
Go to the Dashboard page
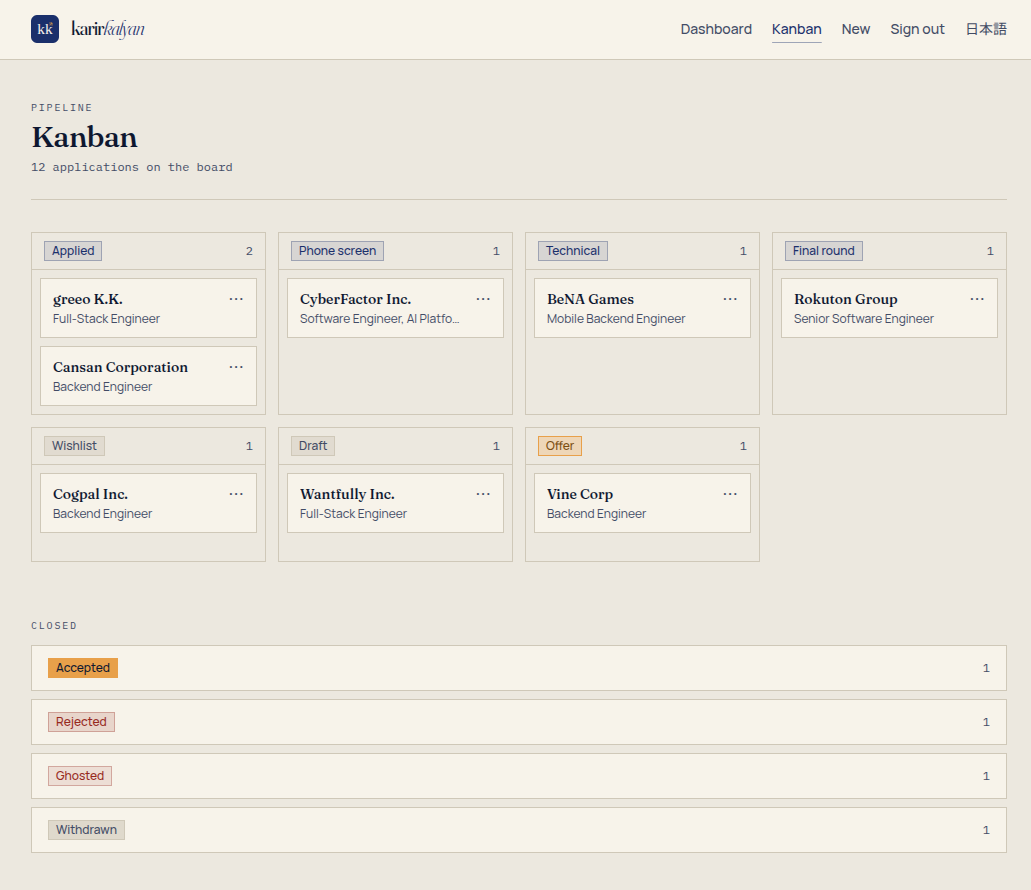(716, 29)
